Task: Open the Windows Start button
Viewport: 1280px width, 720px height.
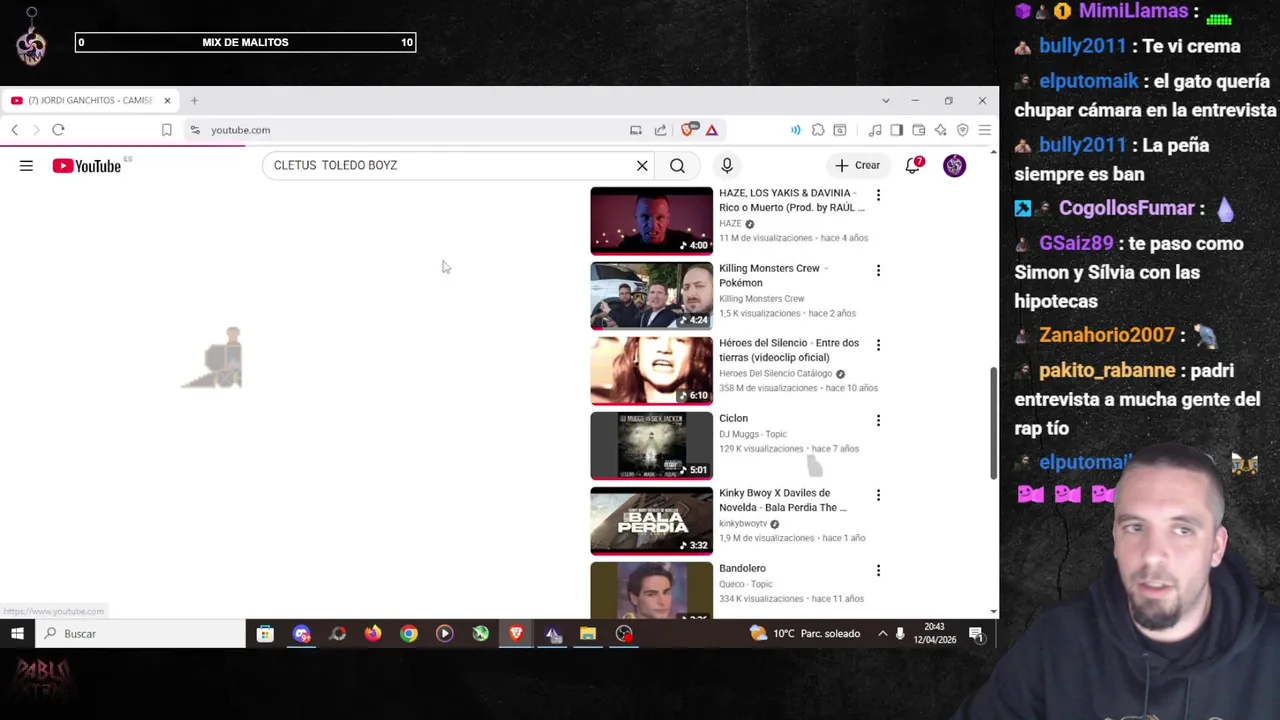Action: pyautogui.click(x=17, y=634)
